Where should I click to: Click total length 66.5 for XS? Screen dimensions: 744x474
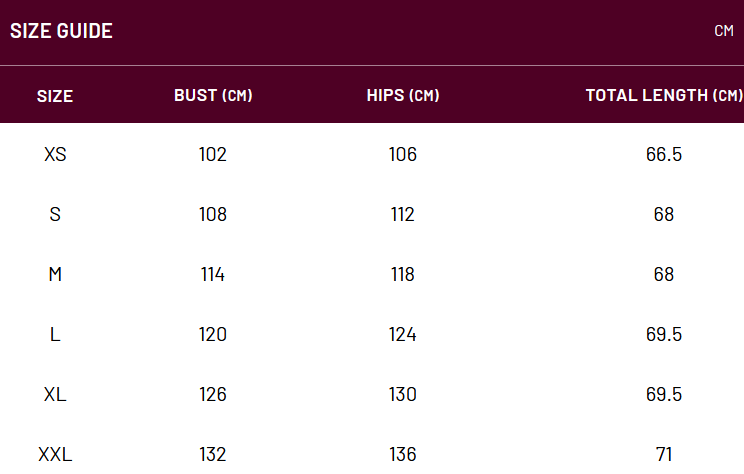click(664, 155)
